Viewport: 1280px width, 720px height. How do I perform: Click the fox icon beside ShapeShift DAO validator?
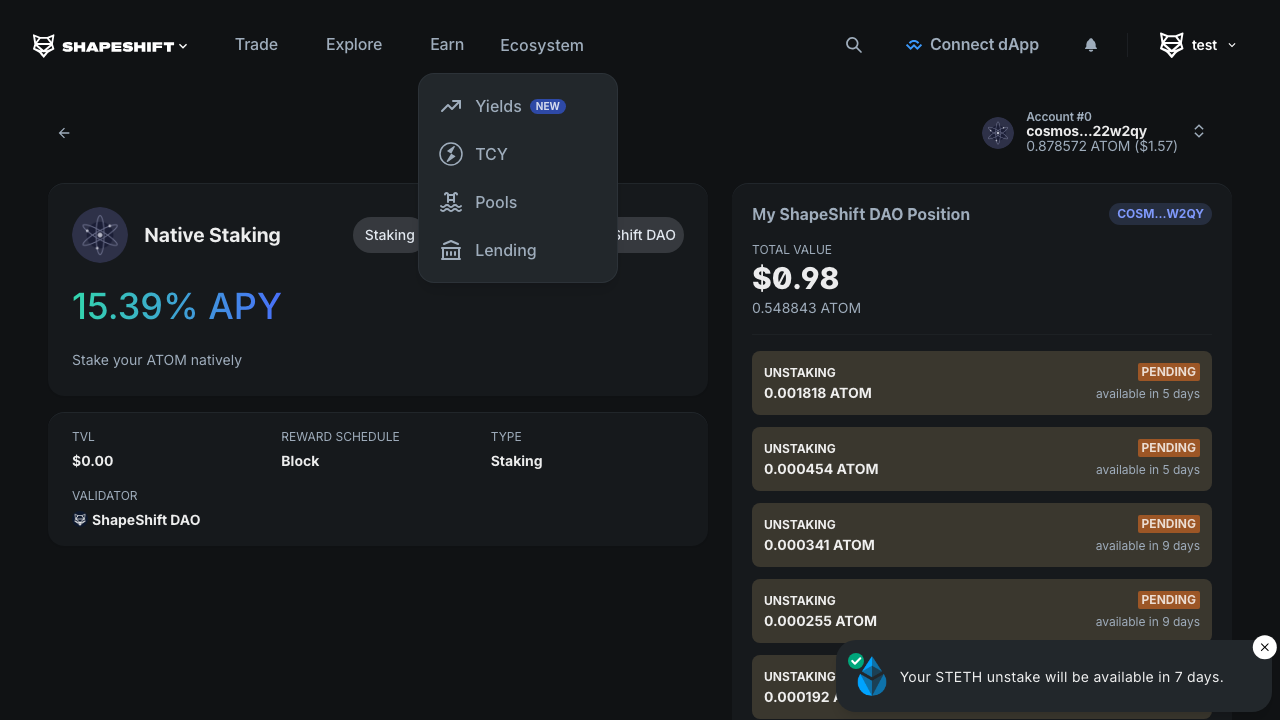[80, 519]
